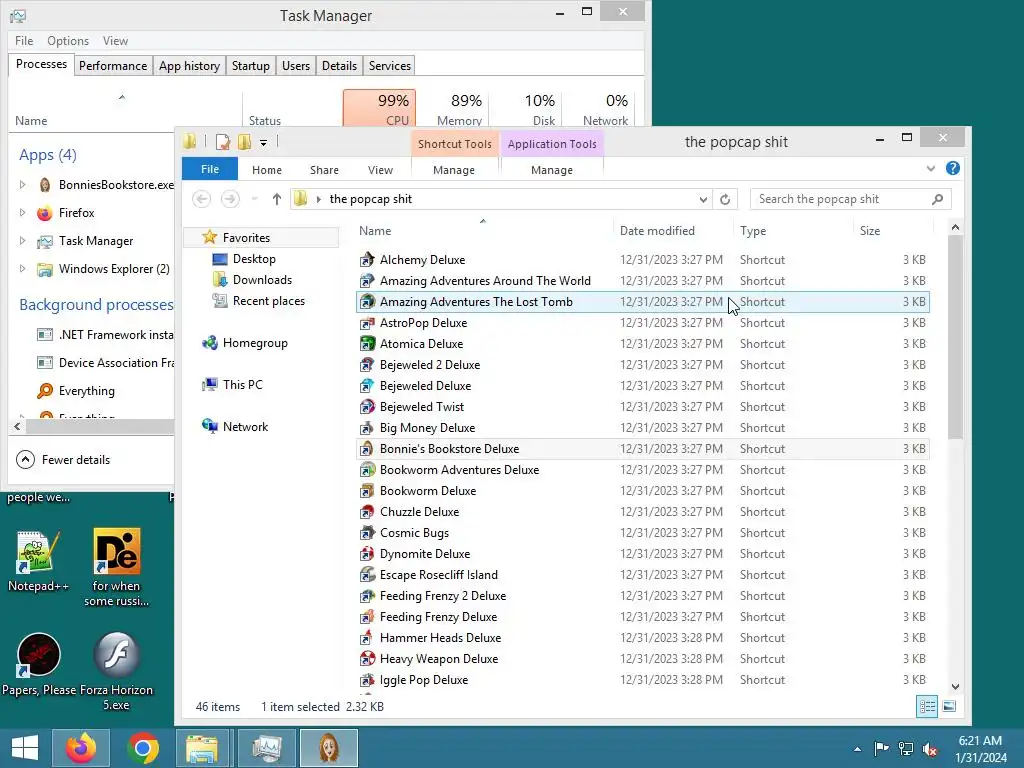Open the File ribbon tab in Explorer
The width and height of the screenshot is (1024, 768).
pyautogui.click(x=210, y=169)
